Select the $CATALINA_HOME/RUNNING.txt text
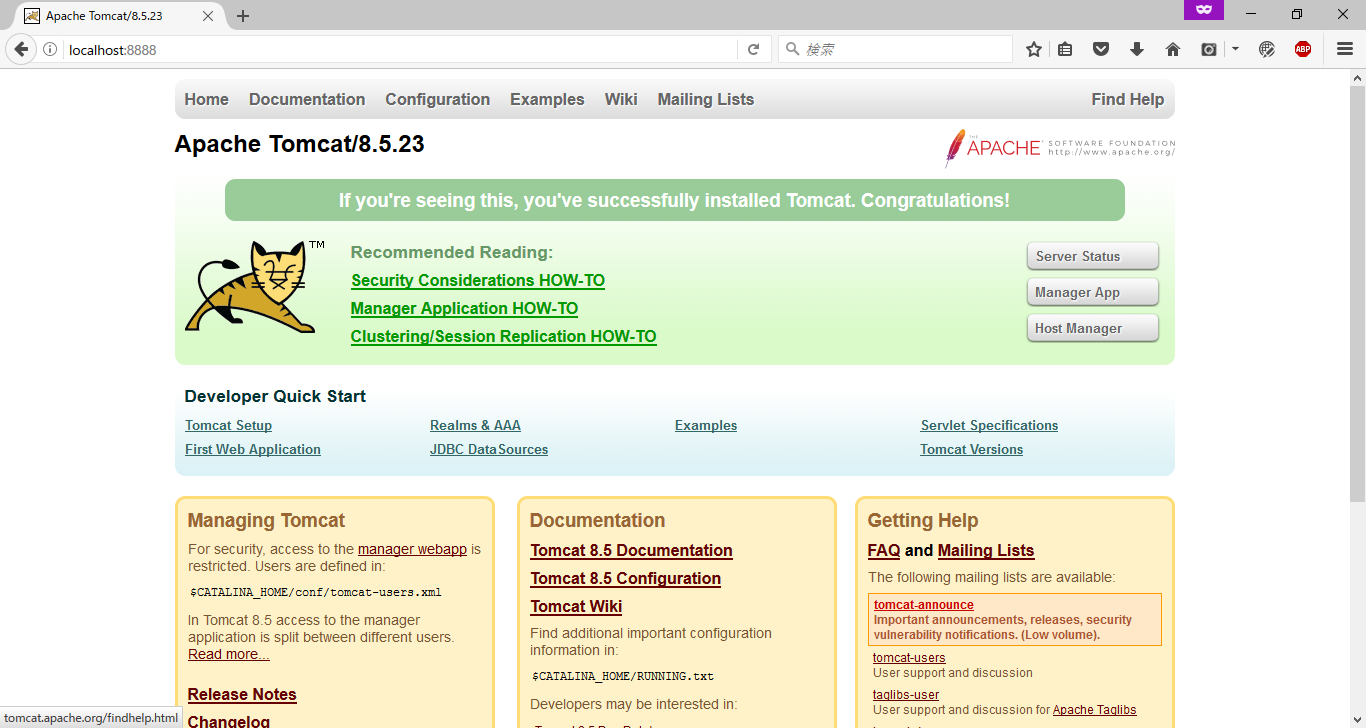This screenshot has height=728, width=1366. (623, 676)
